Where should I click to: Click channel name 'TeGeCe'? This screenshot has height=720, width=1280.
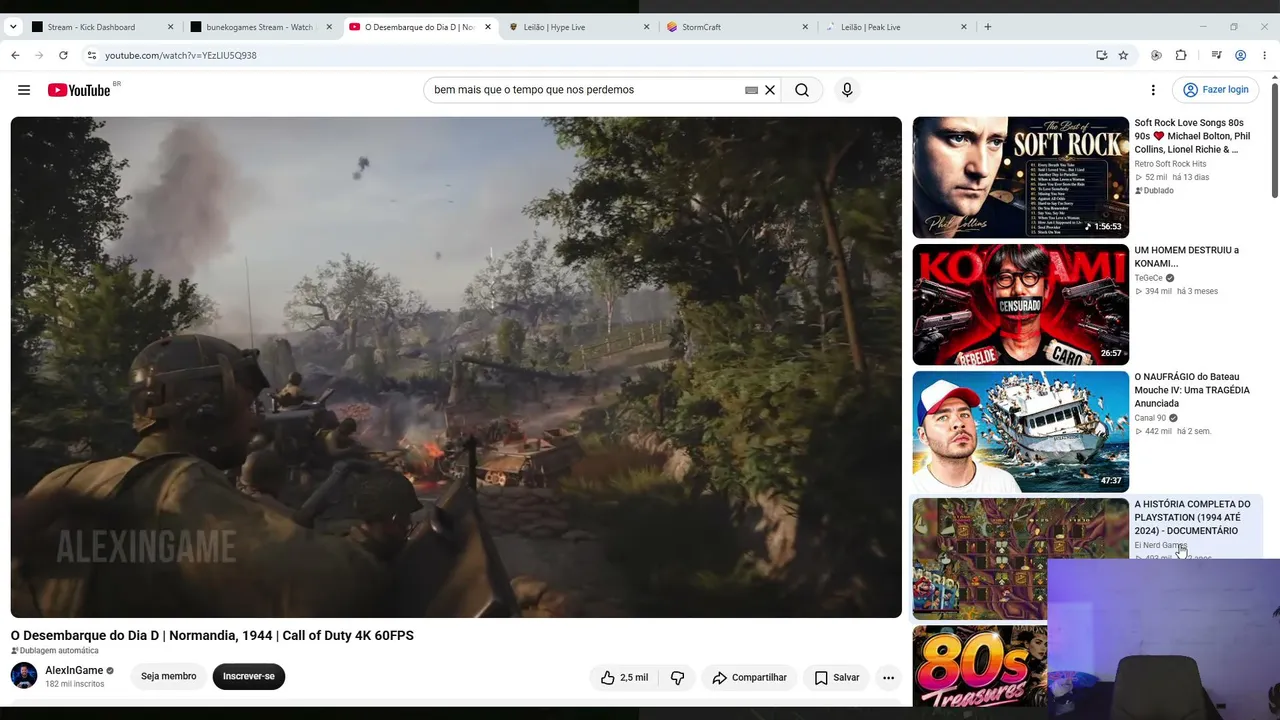tap(1148, 278)
